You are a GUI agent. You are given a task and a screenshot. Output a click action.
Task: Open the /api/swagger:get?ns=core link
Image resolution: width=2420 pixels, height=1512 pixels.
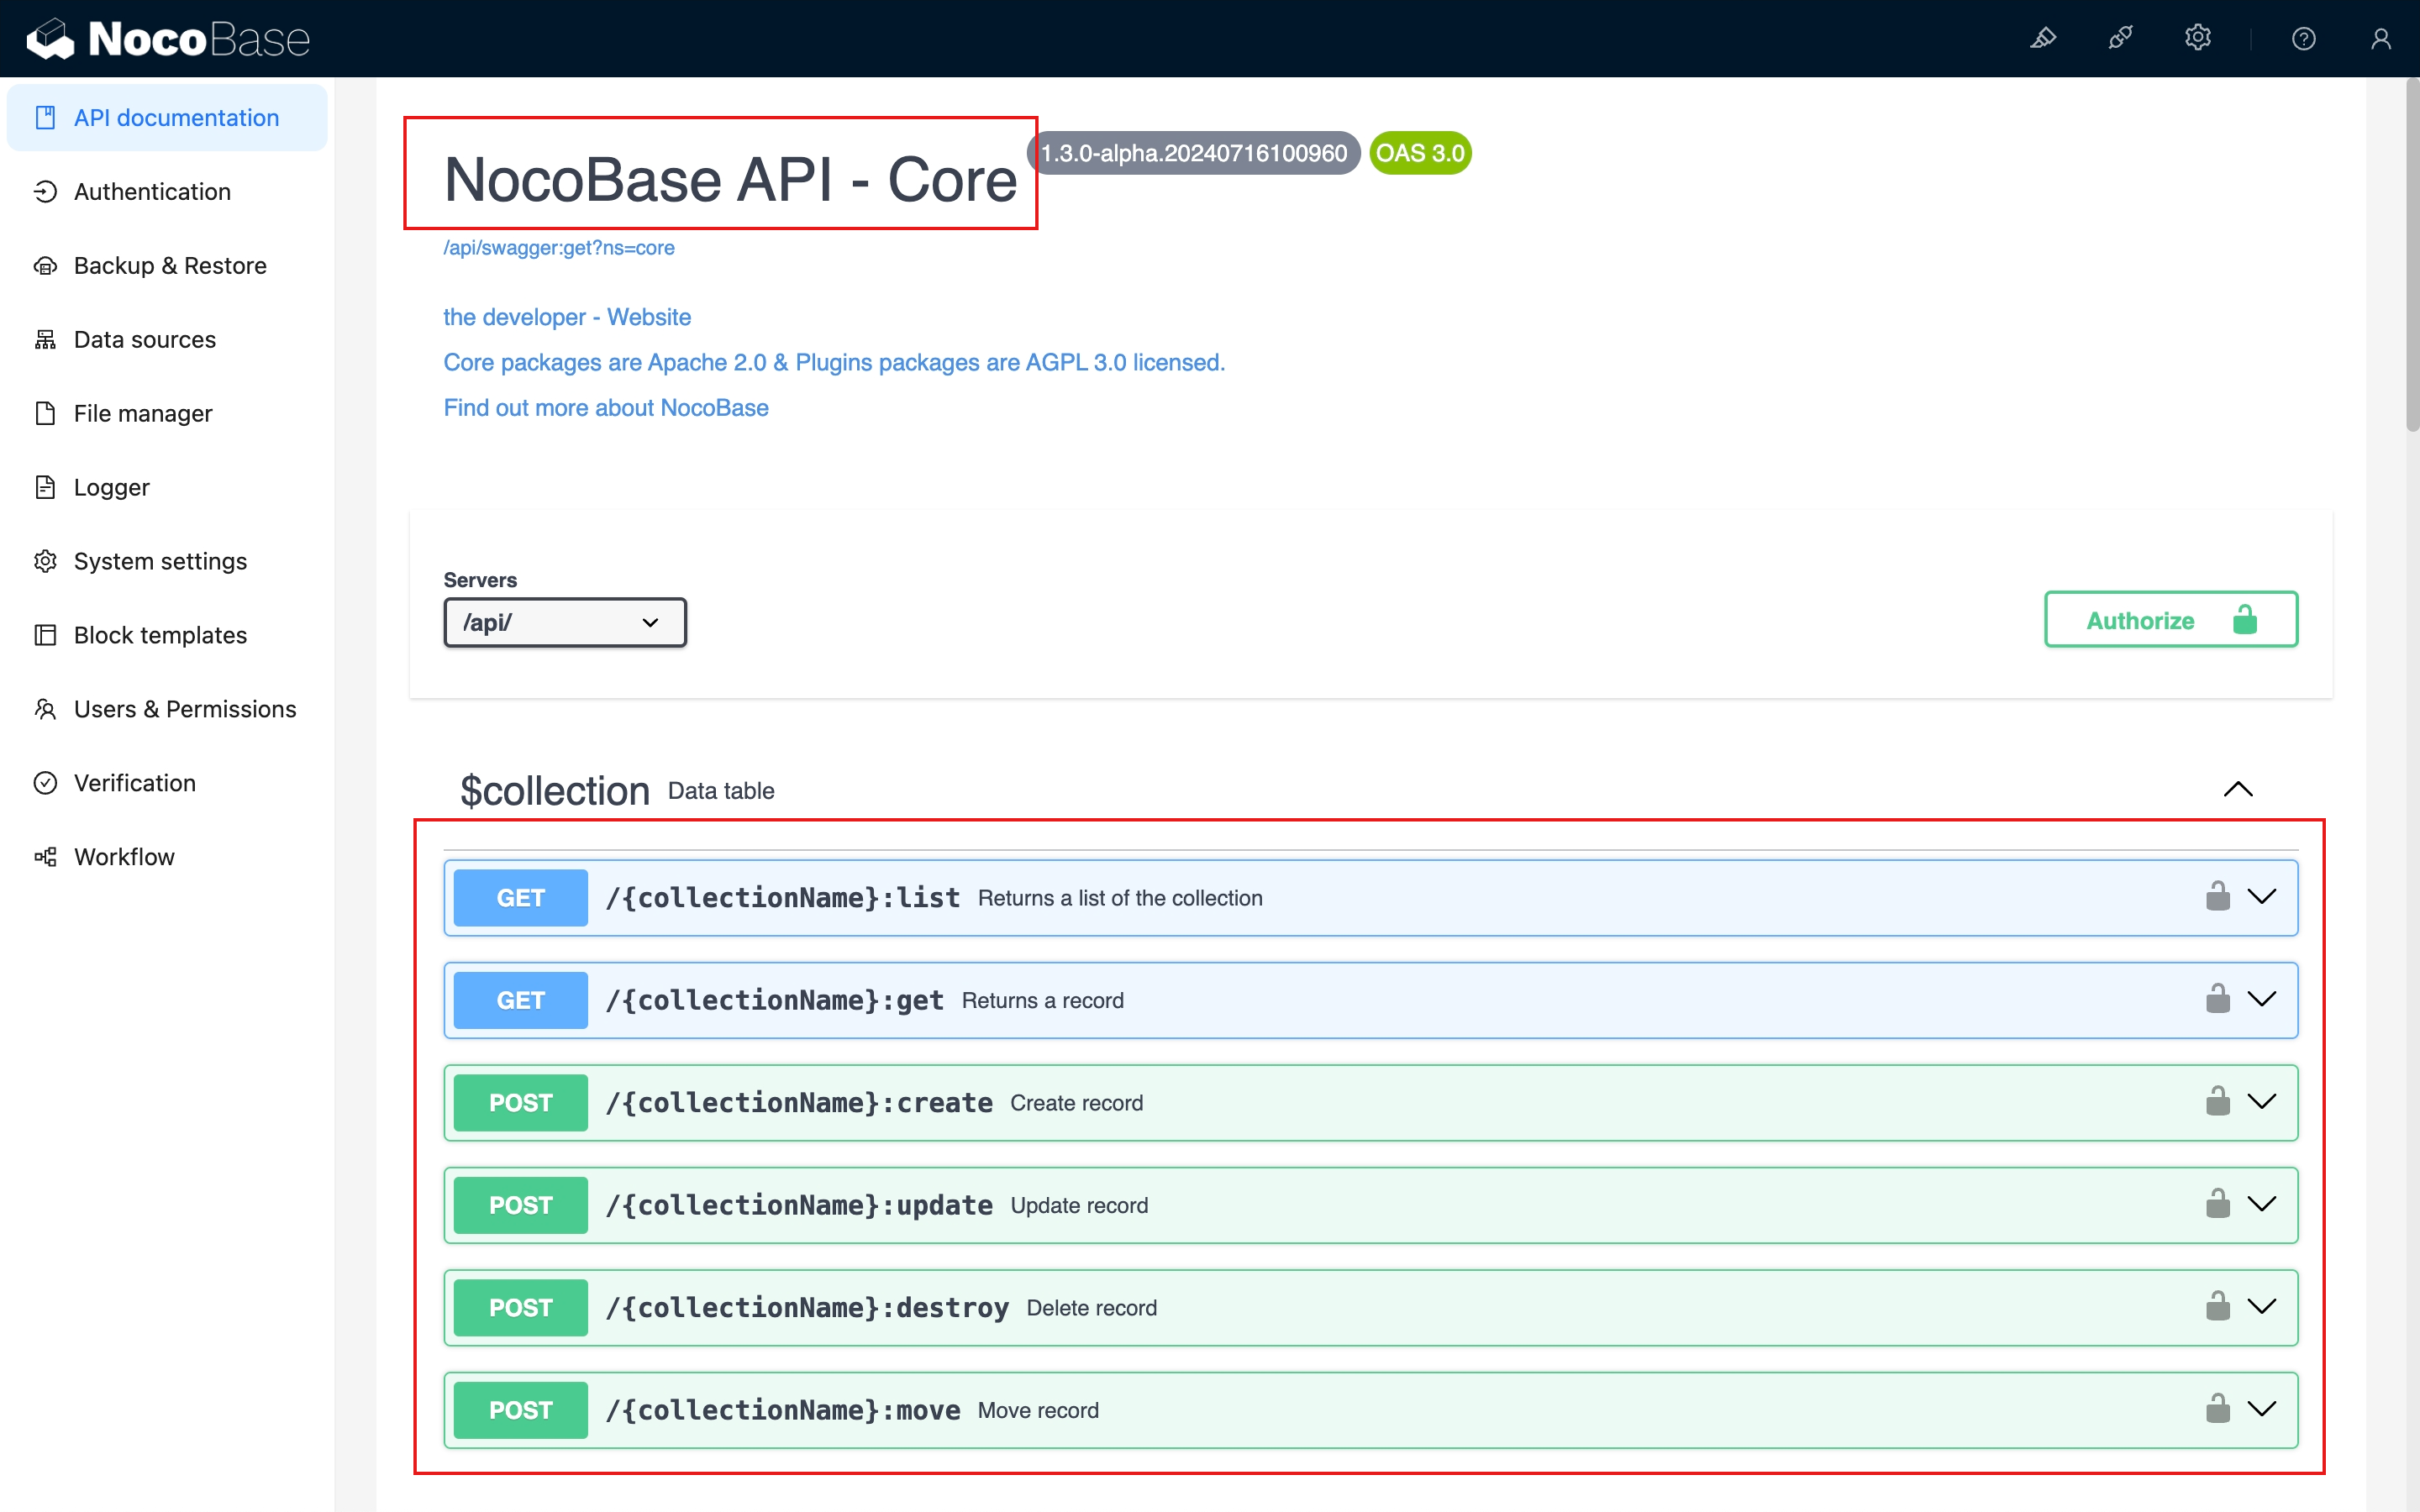558,247
